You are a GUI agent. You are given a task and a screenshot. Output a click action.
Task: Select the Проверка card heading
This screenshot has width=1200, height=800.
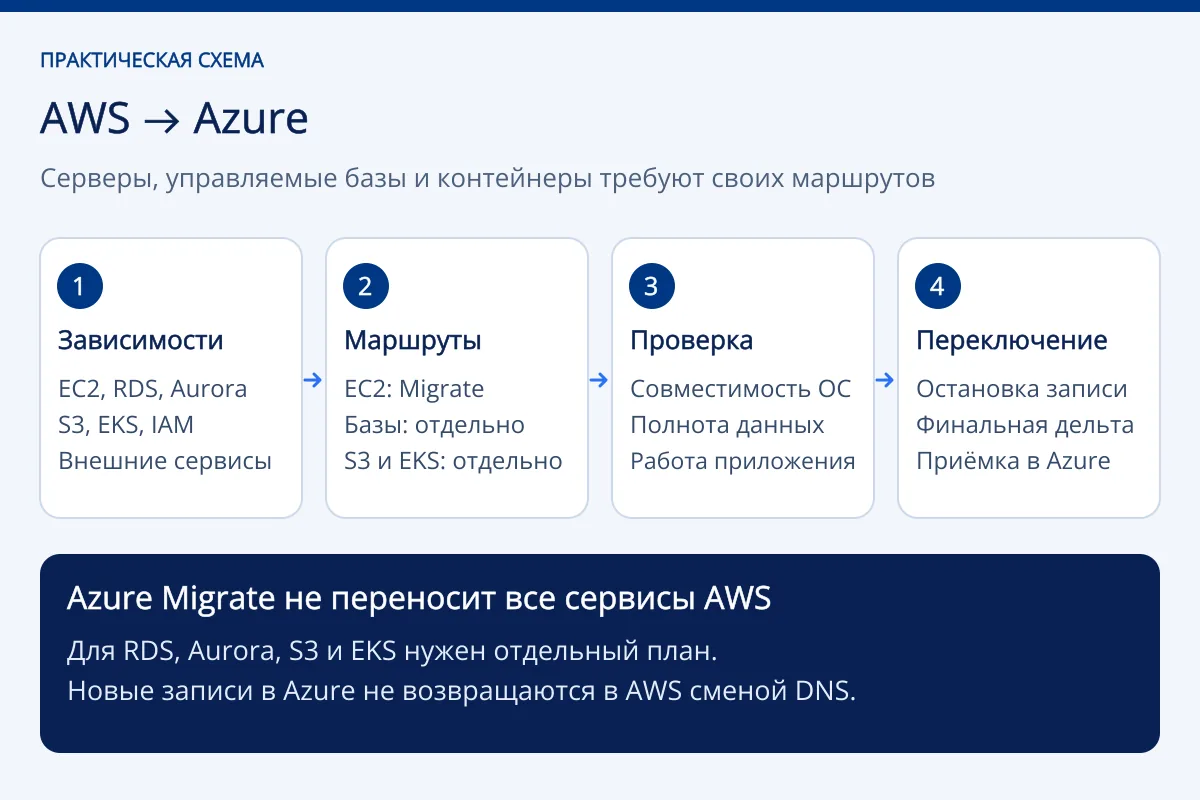pos(692,340)
